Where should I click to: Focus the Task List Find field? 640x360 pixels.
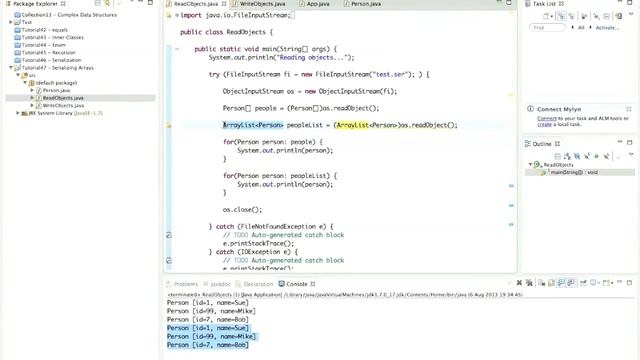point(547,28)
